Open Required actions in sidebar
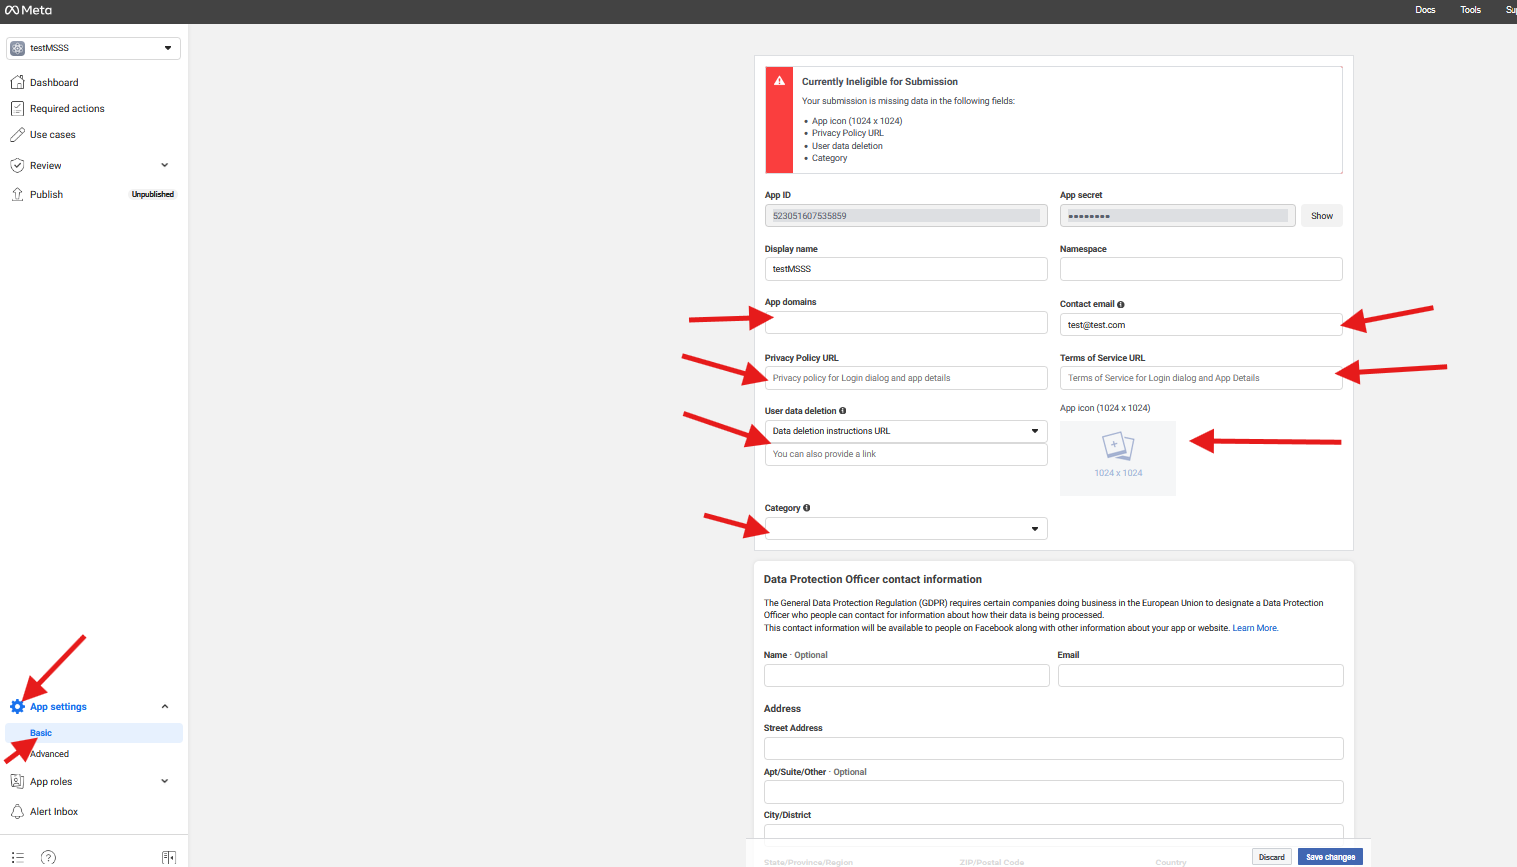 tap(67, 109)
